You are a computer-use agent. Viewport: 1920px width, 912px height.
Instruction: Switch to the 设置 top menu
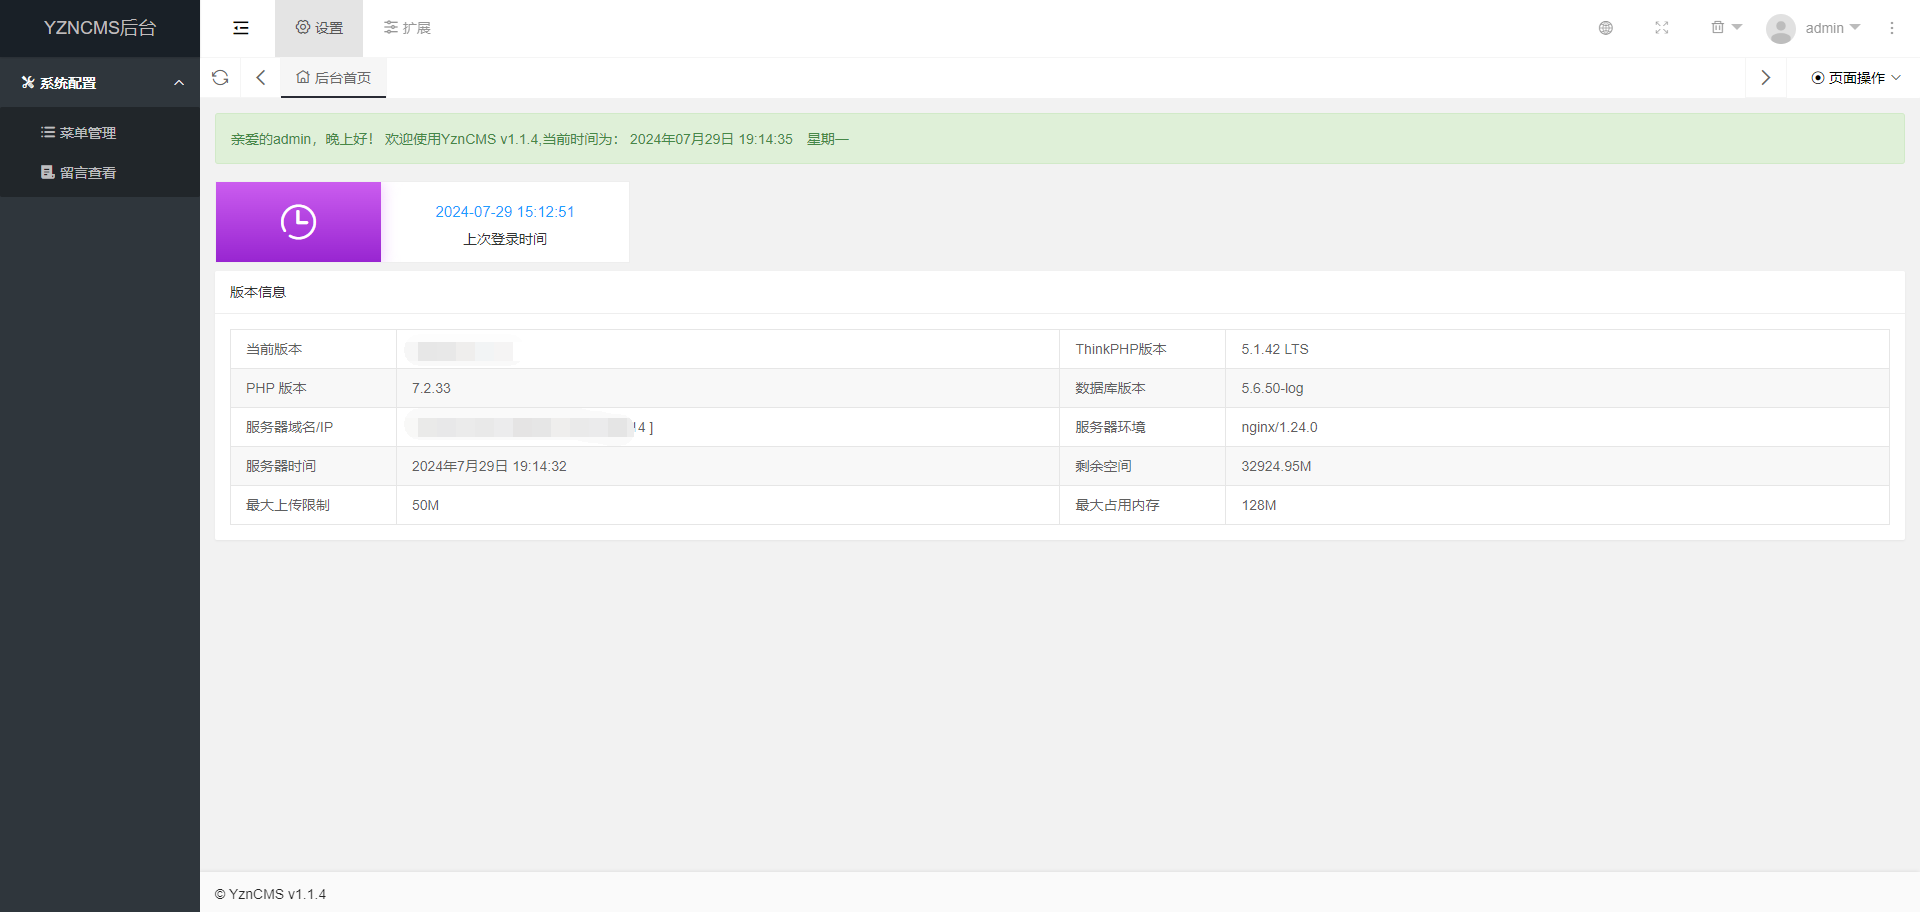[x=319, y=28]
